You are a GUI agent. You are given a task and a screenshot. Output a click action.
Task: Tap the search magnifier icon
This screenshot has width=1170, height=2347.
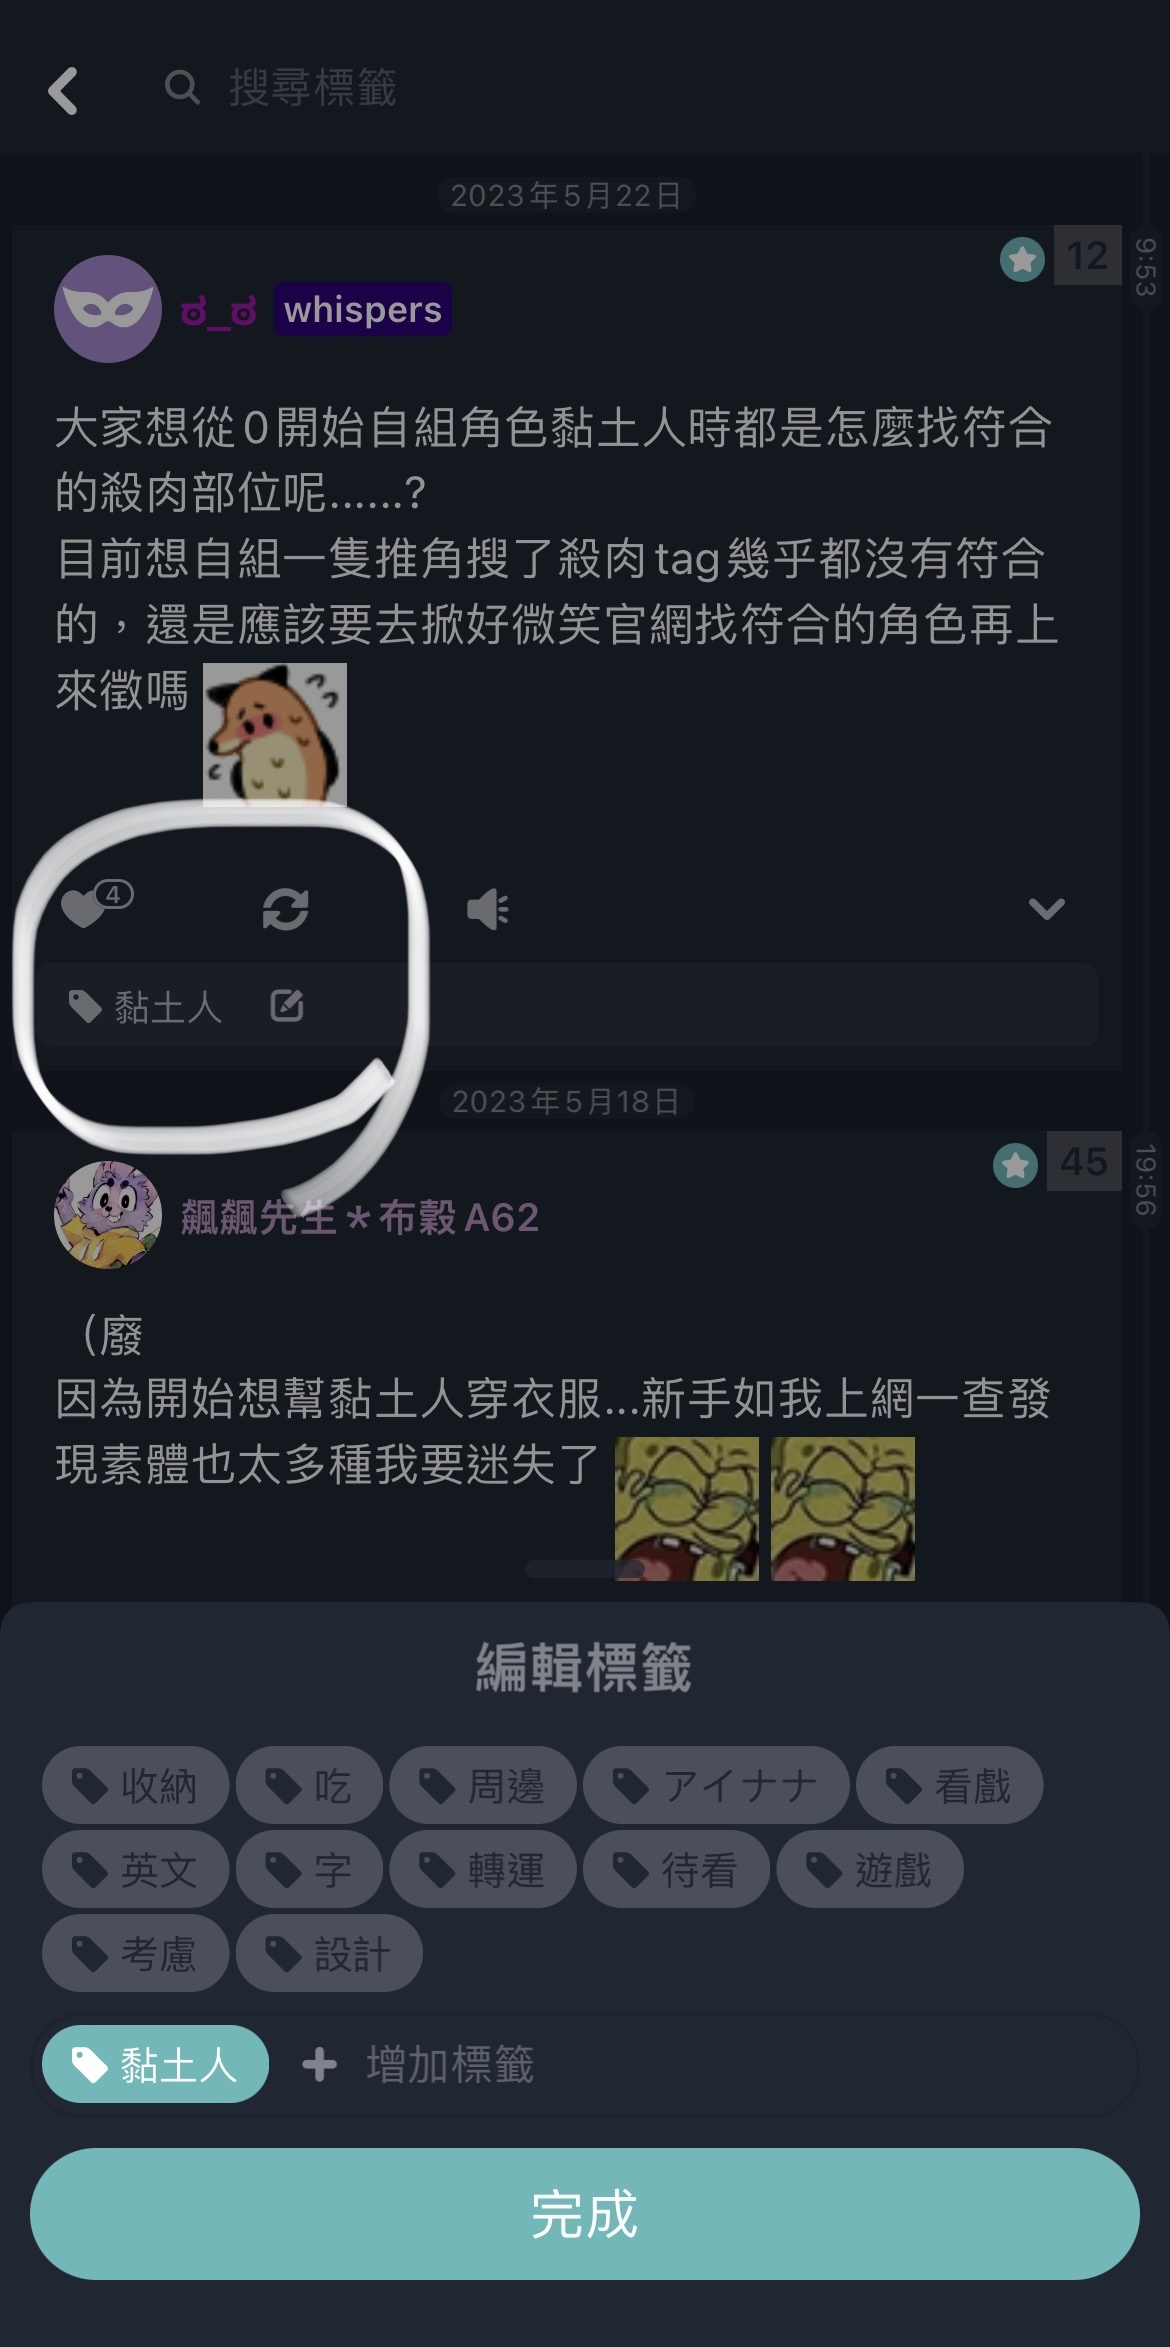[181, 88]
